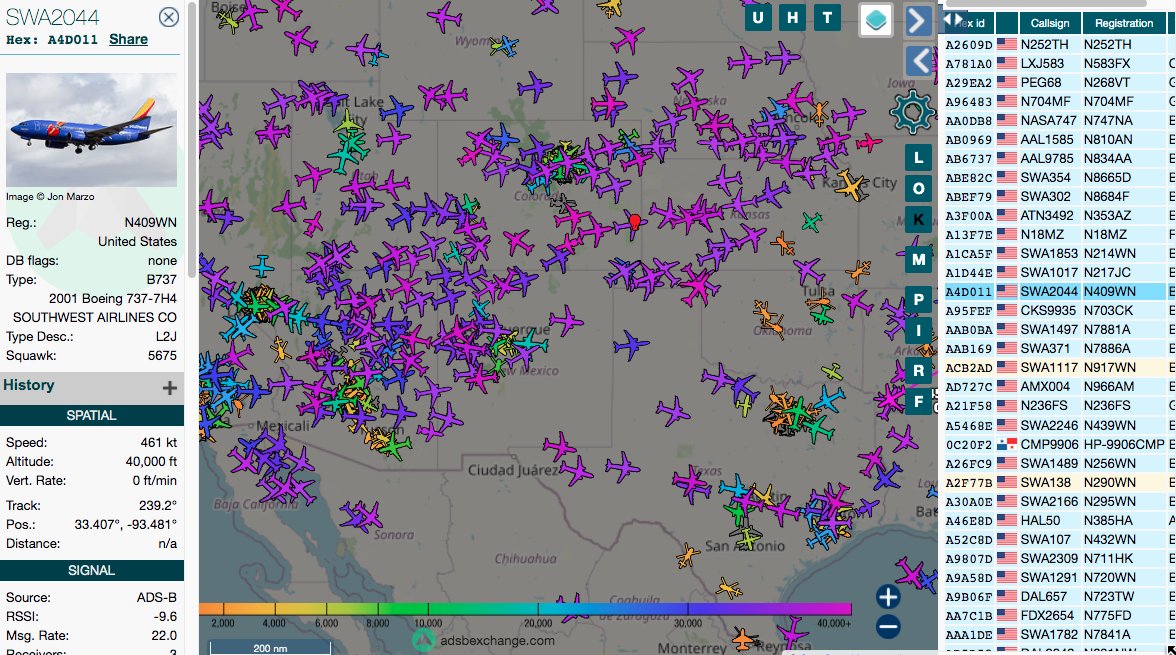Toggle the M map button

919,260
